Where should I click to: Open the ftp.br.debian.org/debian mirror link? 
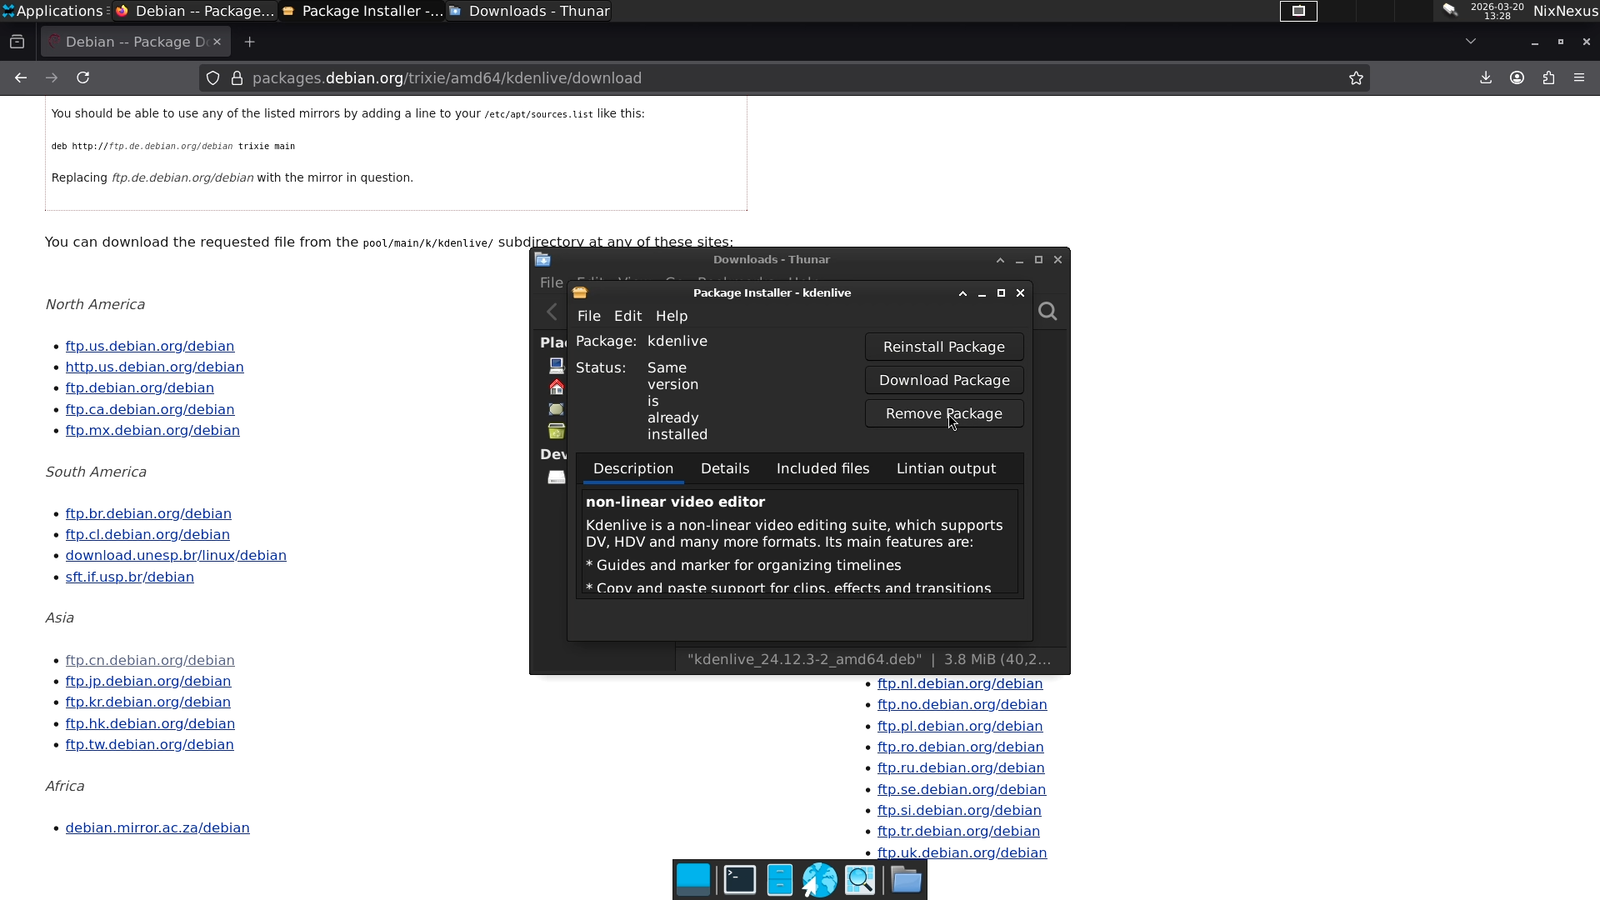click(148, 514)
